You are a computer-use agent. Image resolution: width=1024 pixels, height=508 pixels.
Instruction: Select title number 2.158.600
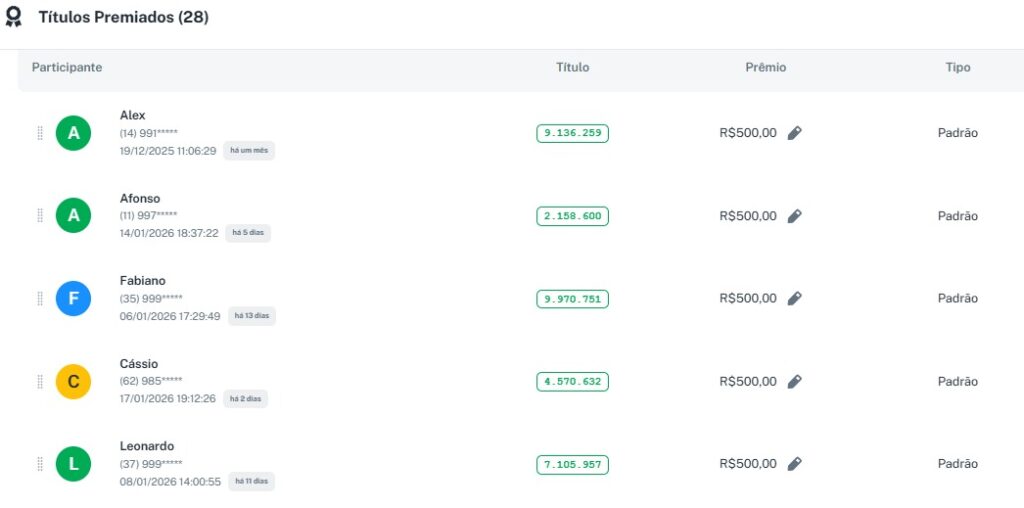pos(572,216)
